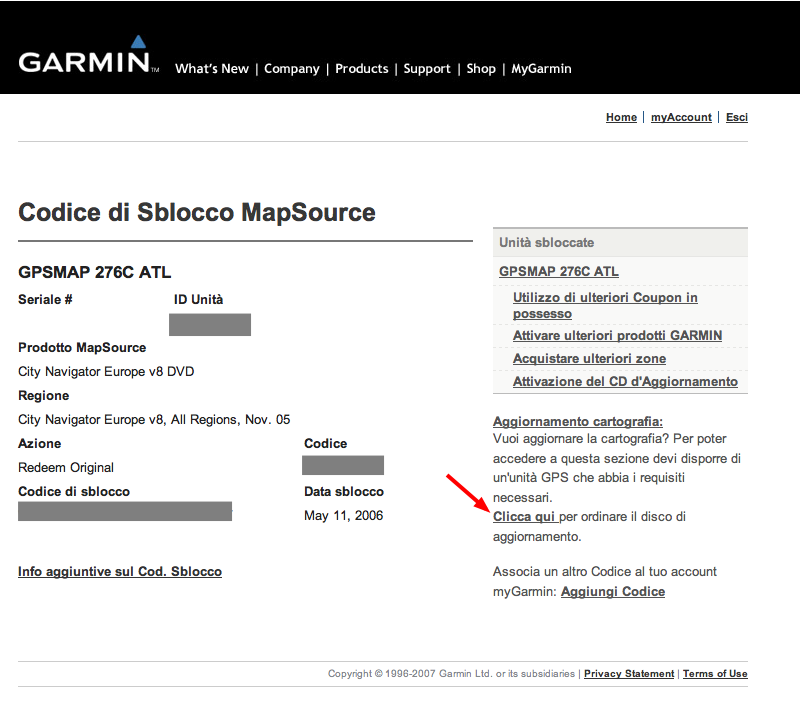
Task: Click the GPSMAP 276C ATL product heading
Action: coord(95,272)
